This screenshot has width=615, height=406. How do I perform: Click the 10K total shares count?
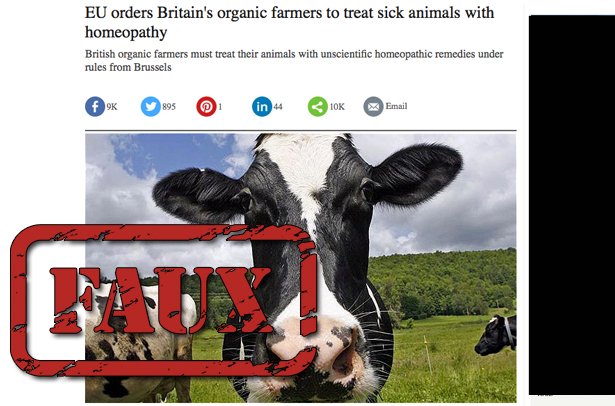337,107
